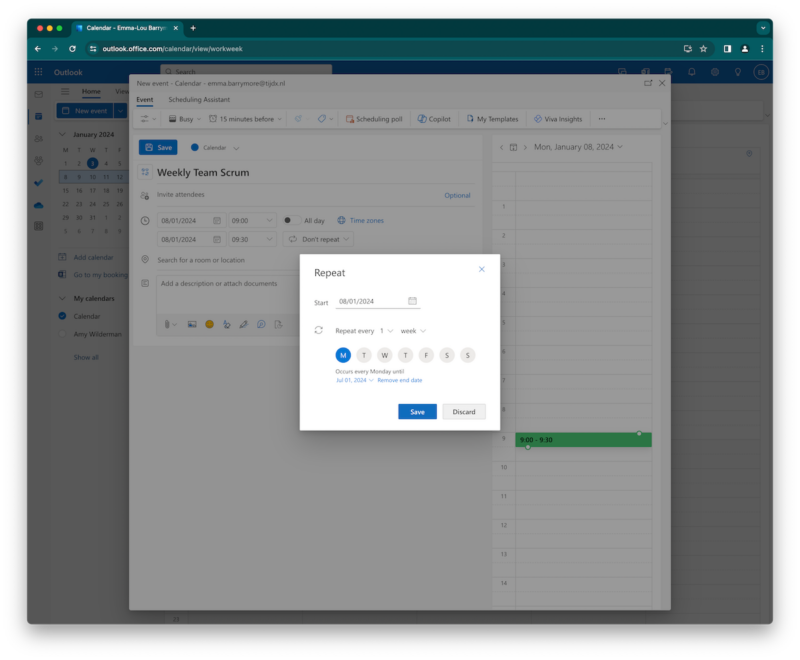Toggle Wednesday in the Repeat day picker
This screenshot has width=800, height=660.
(x=385, y=355)
